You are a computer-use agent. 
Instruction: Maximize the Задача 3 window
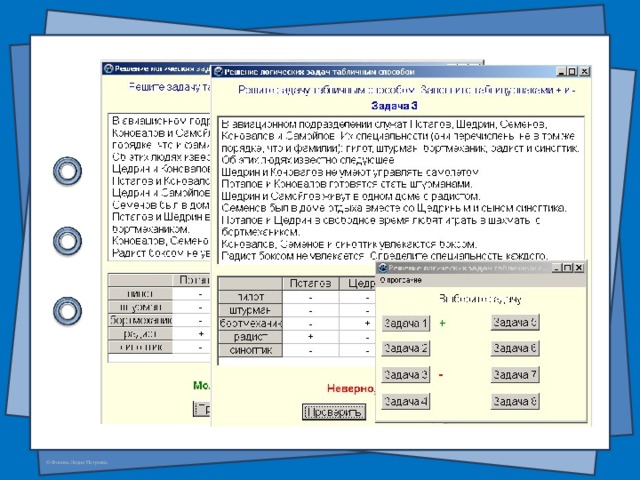[x=572, y=71]
